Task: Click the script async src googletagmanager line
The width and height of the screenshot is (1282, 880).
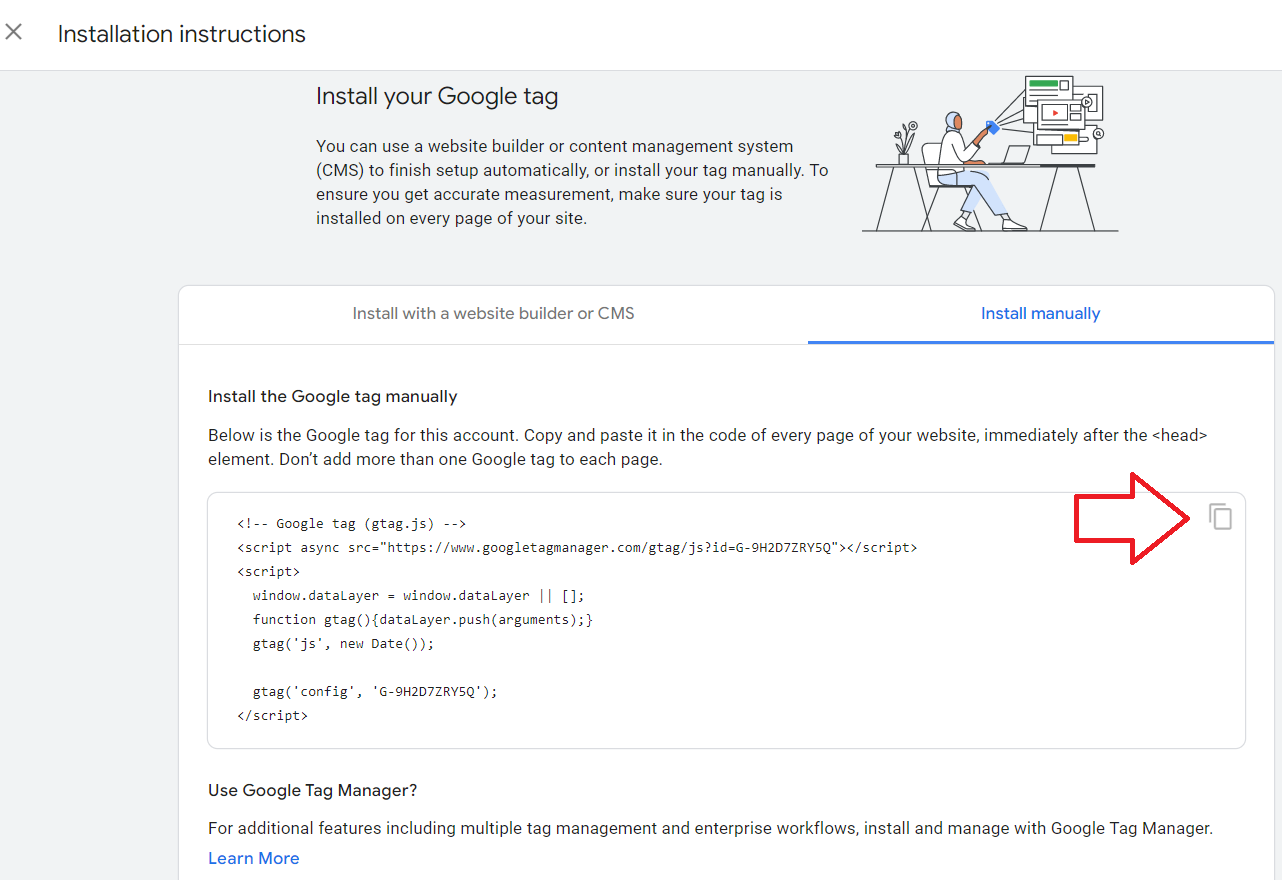Action: click(577, 547)
